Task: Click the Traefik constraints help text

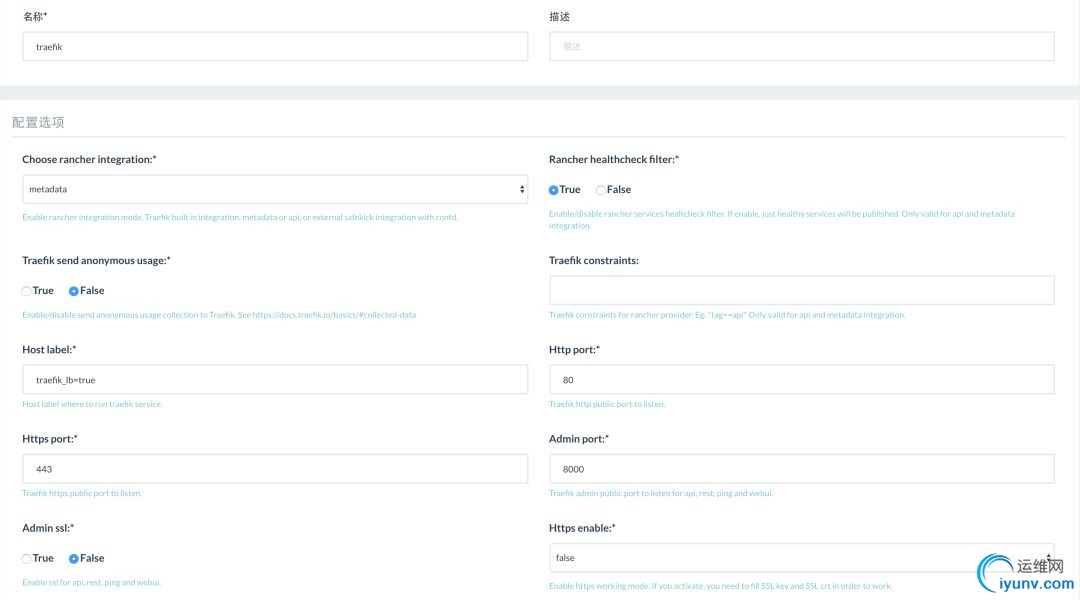Action: [727, 315]
